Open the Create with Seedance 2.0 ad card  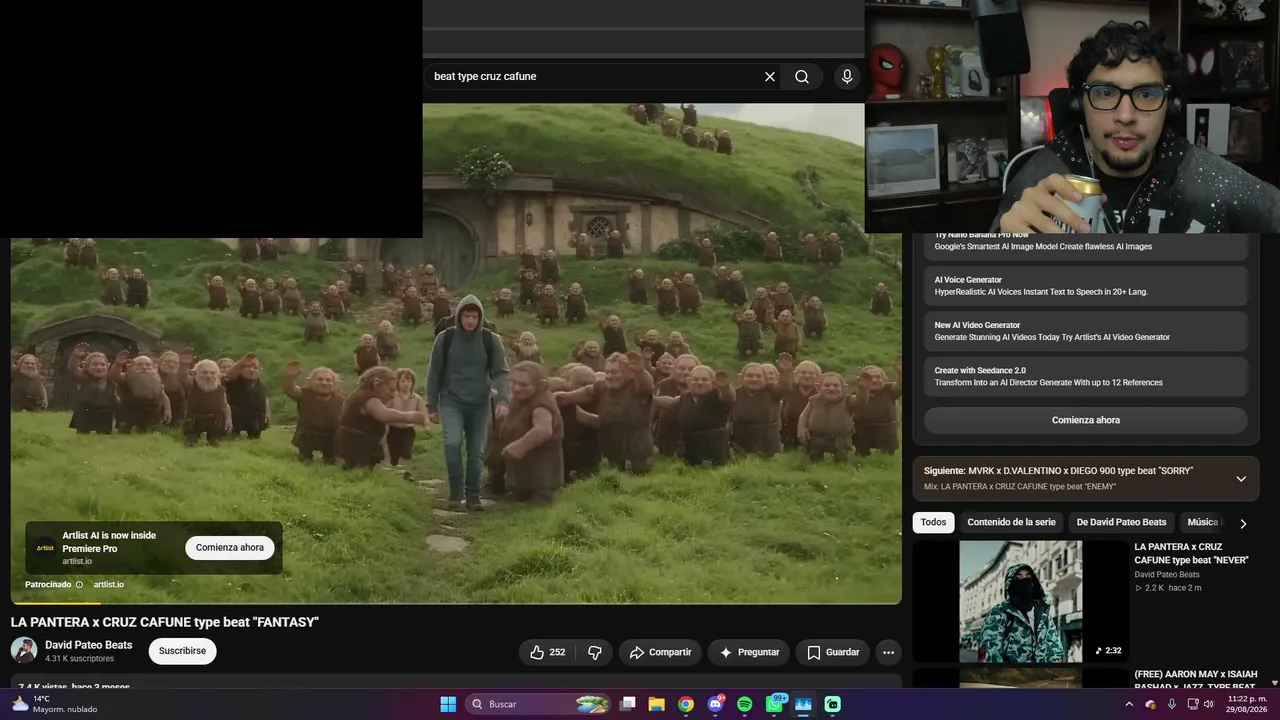tap(1085, 376)
